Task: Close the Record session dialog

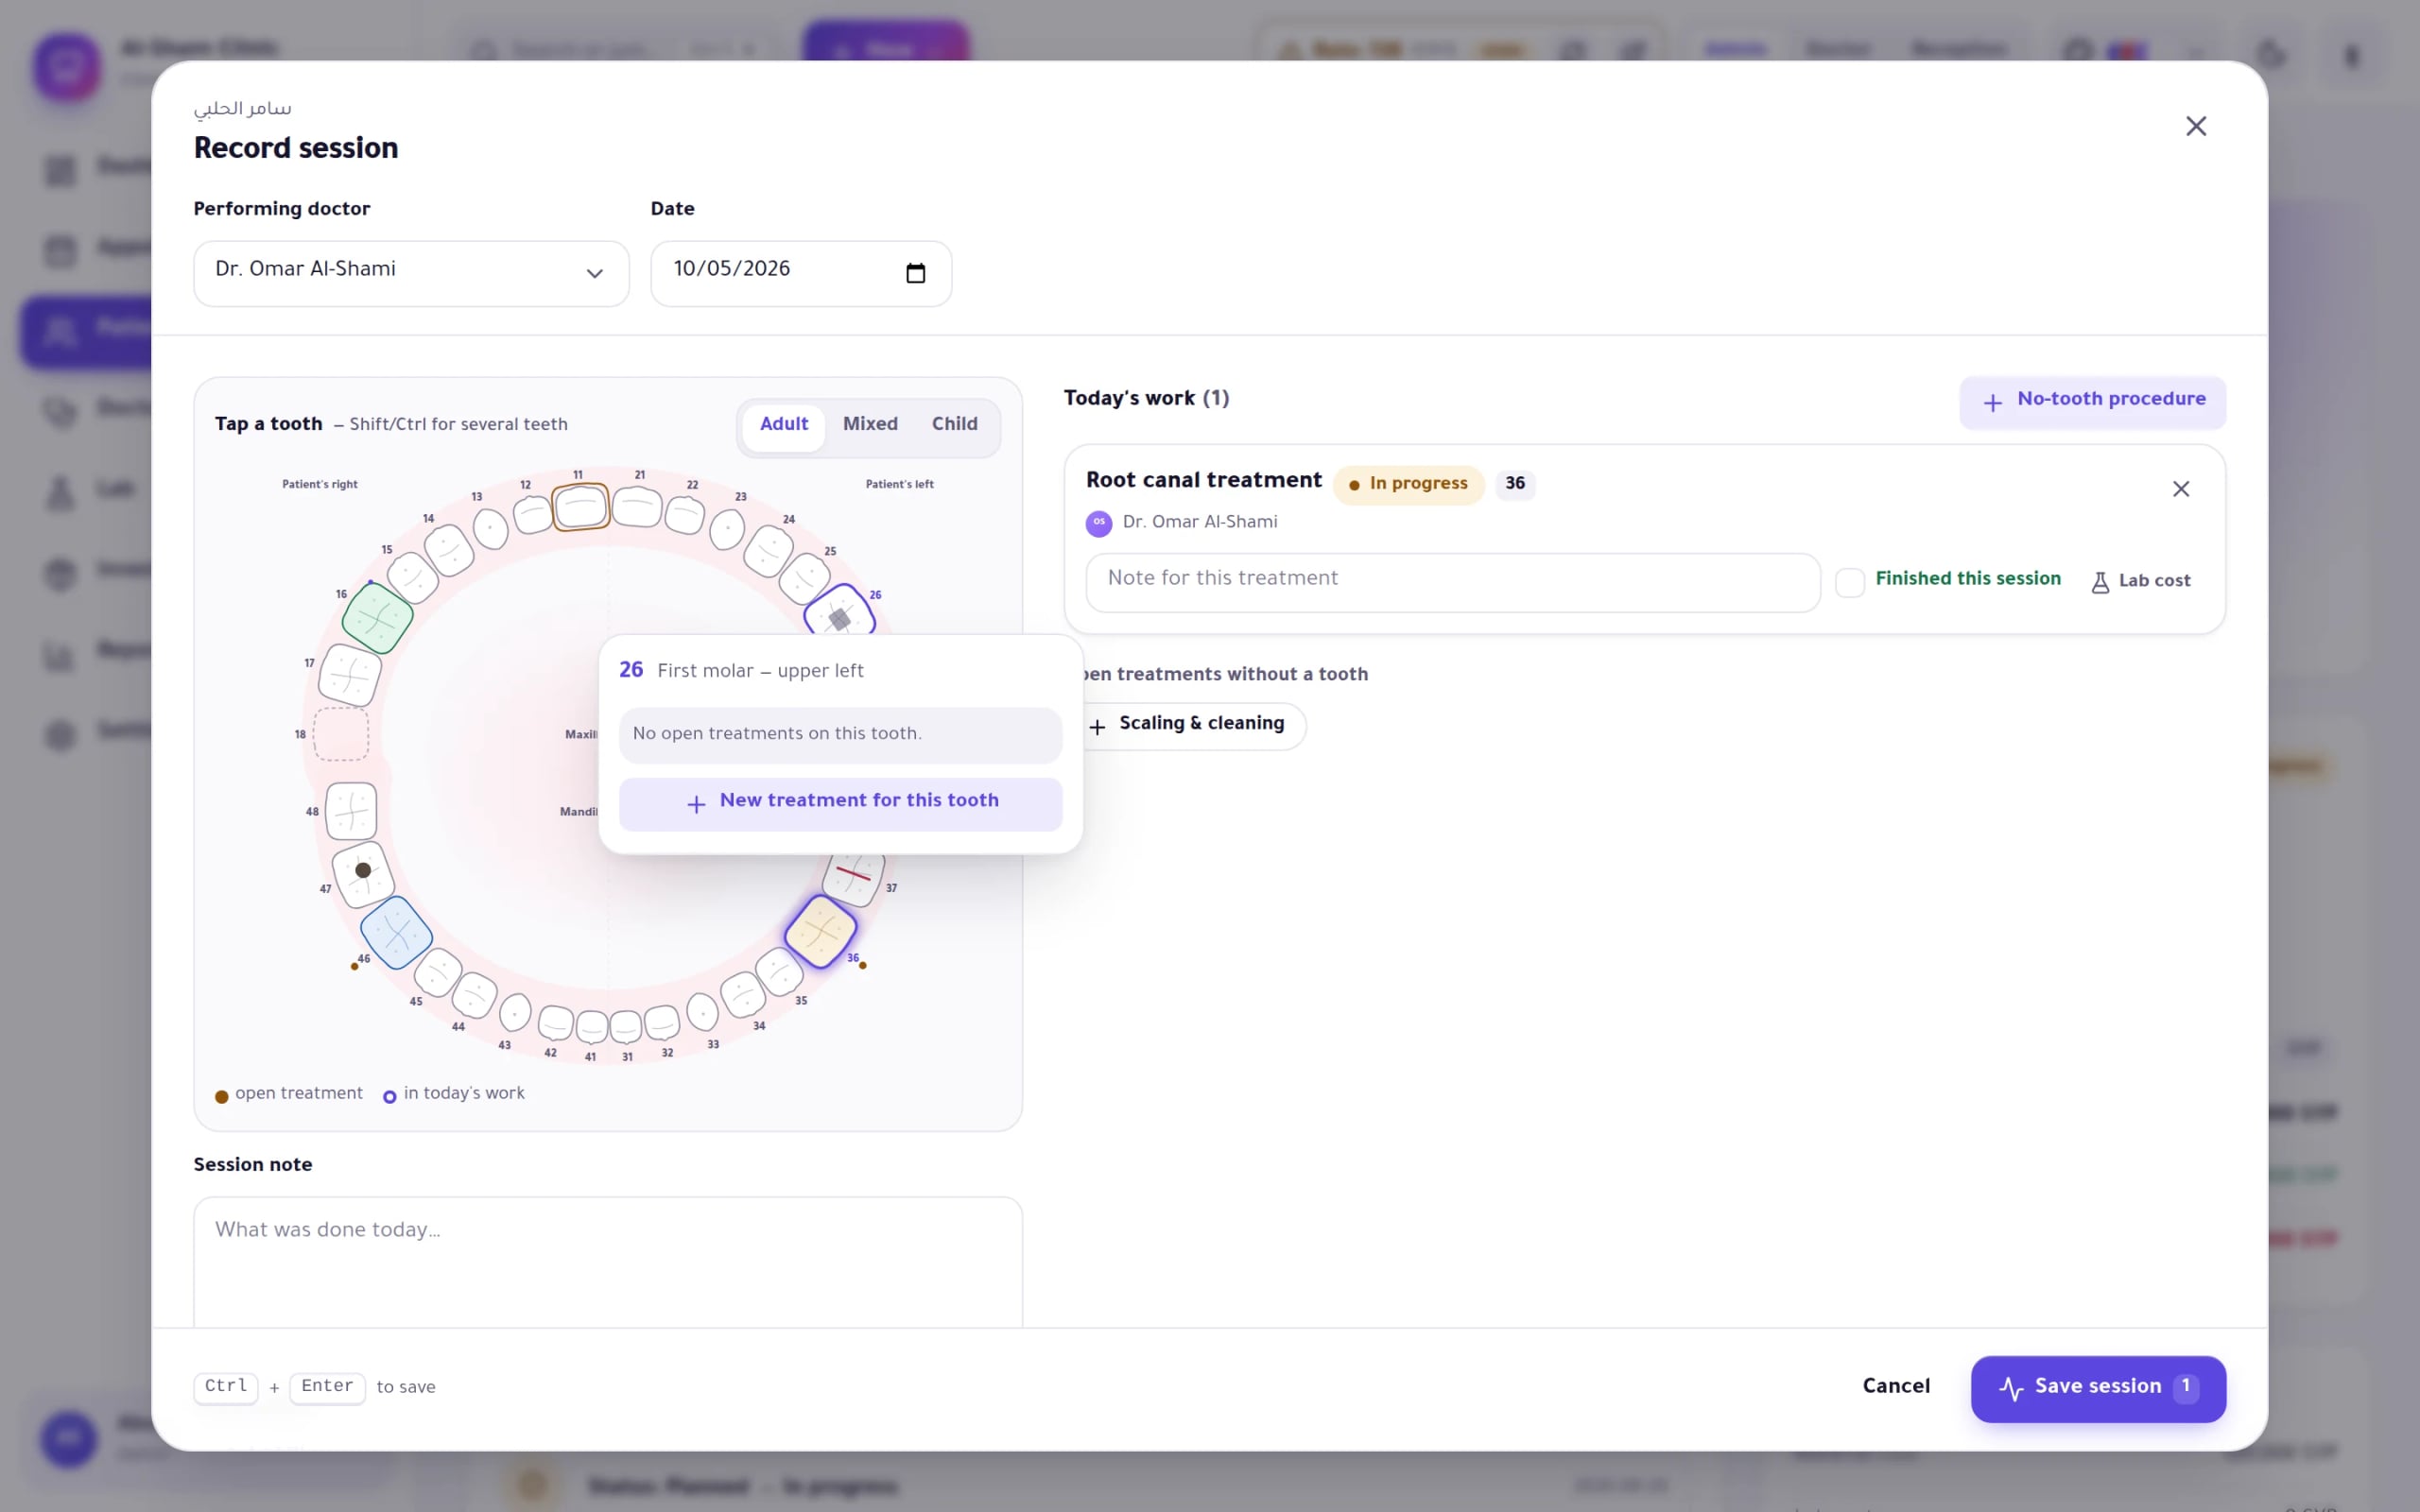Action: click(2195, 126)
